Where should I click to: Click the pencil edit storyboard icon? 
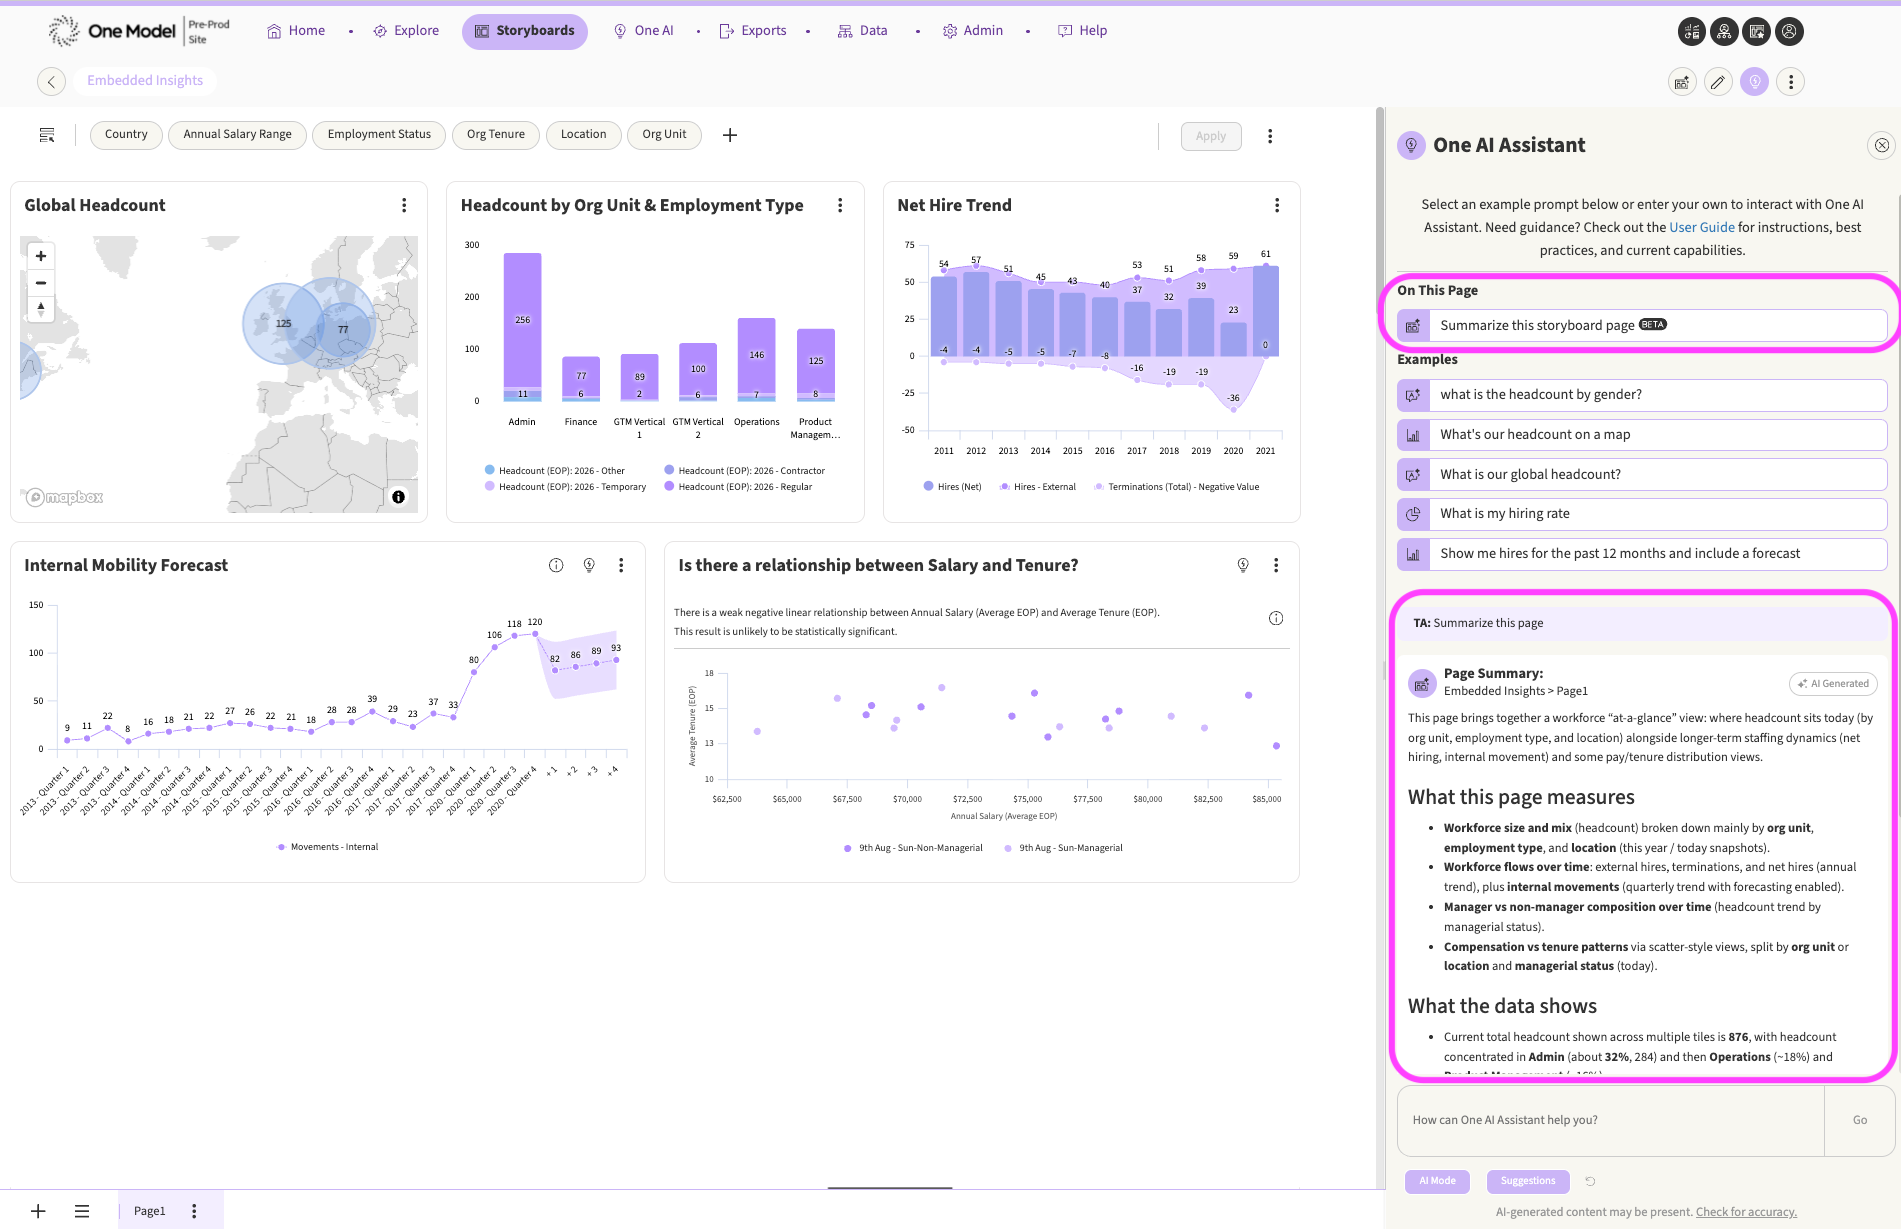click(1718, 82)
